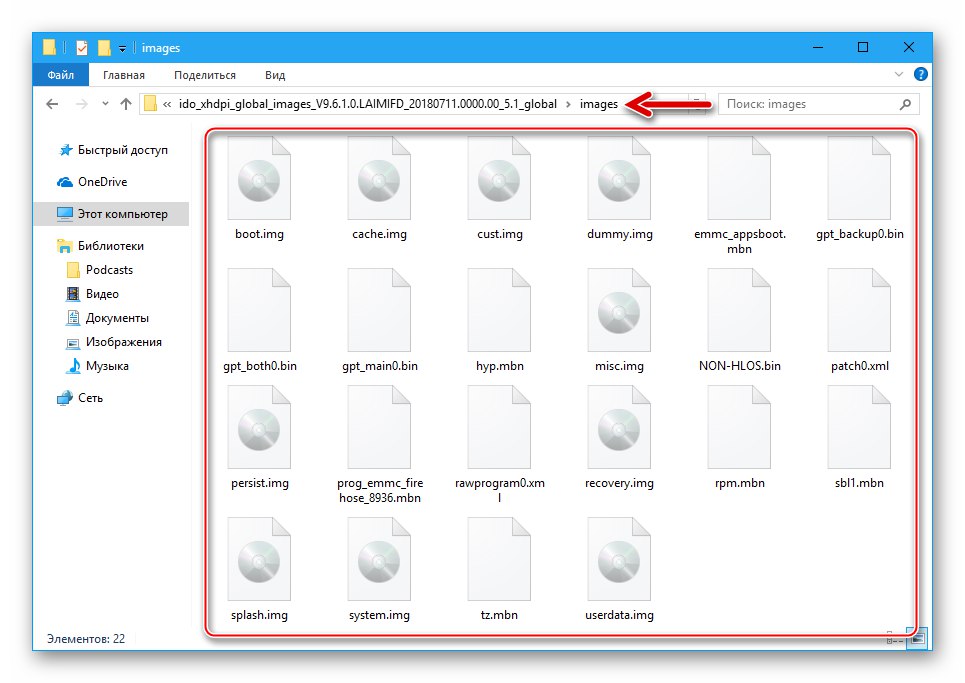Screen dimensions: 965x683
Task: Click the Properties quick access toolbar icon
Action: [81, 47]
